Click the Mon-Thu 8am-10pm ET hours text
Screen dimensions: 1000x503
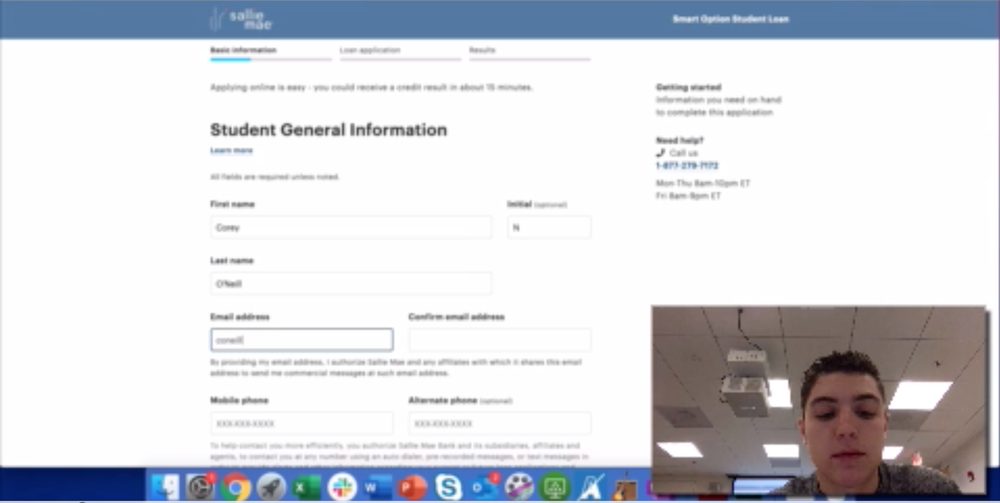(703, 184)
